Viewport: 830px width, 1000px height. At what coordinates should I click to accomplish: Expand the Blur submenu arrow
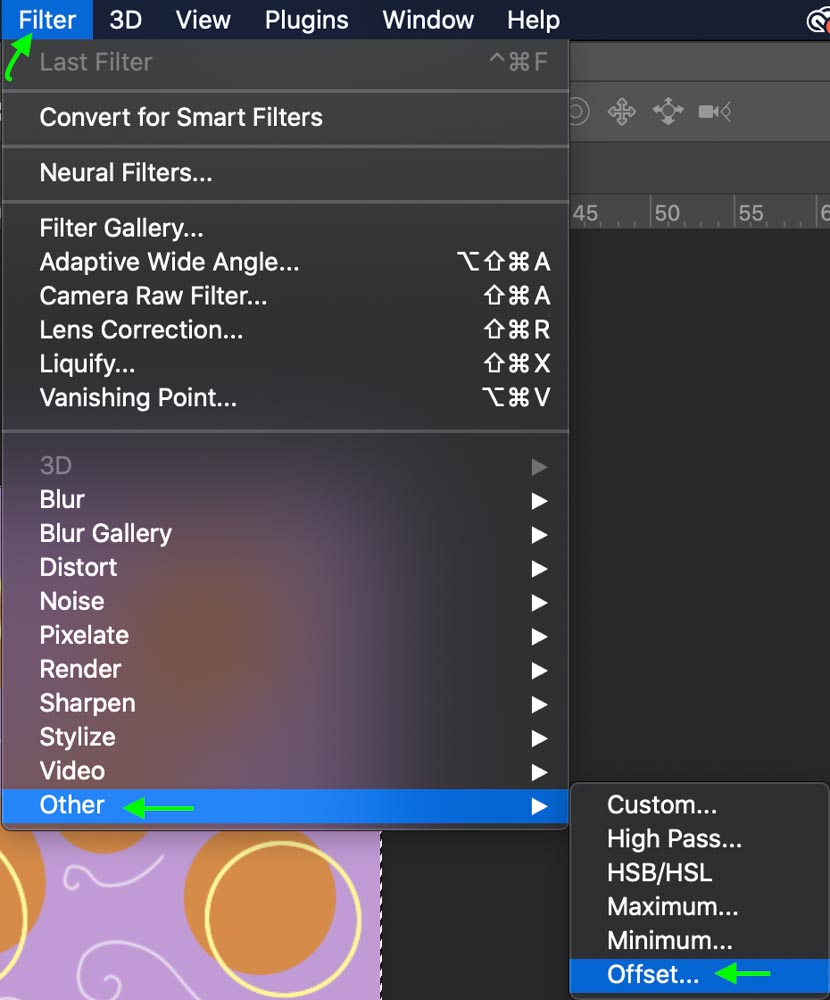point(539,500)
